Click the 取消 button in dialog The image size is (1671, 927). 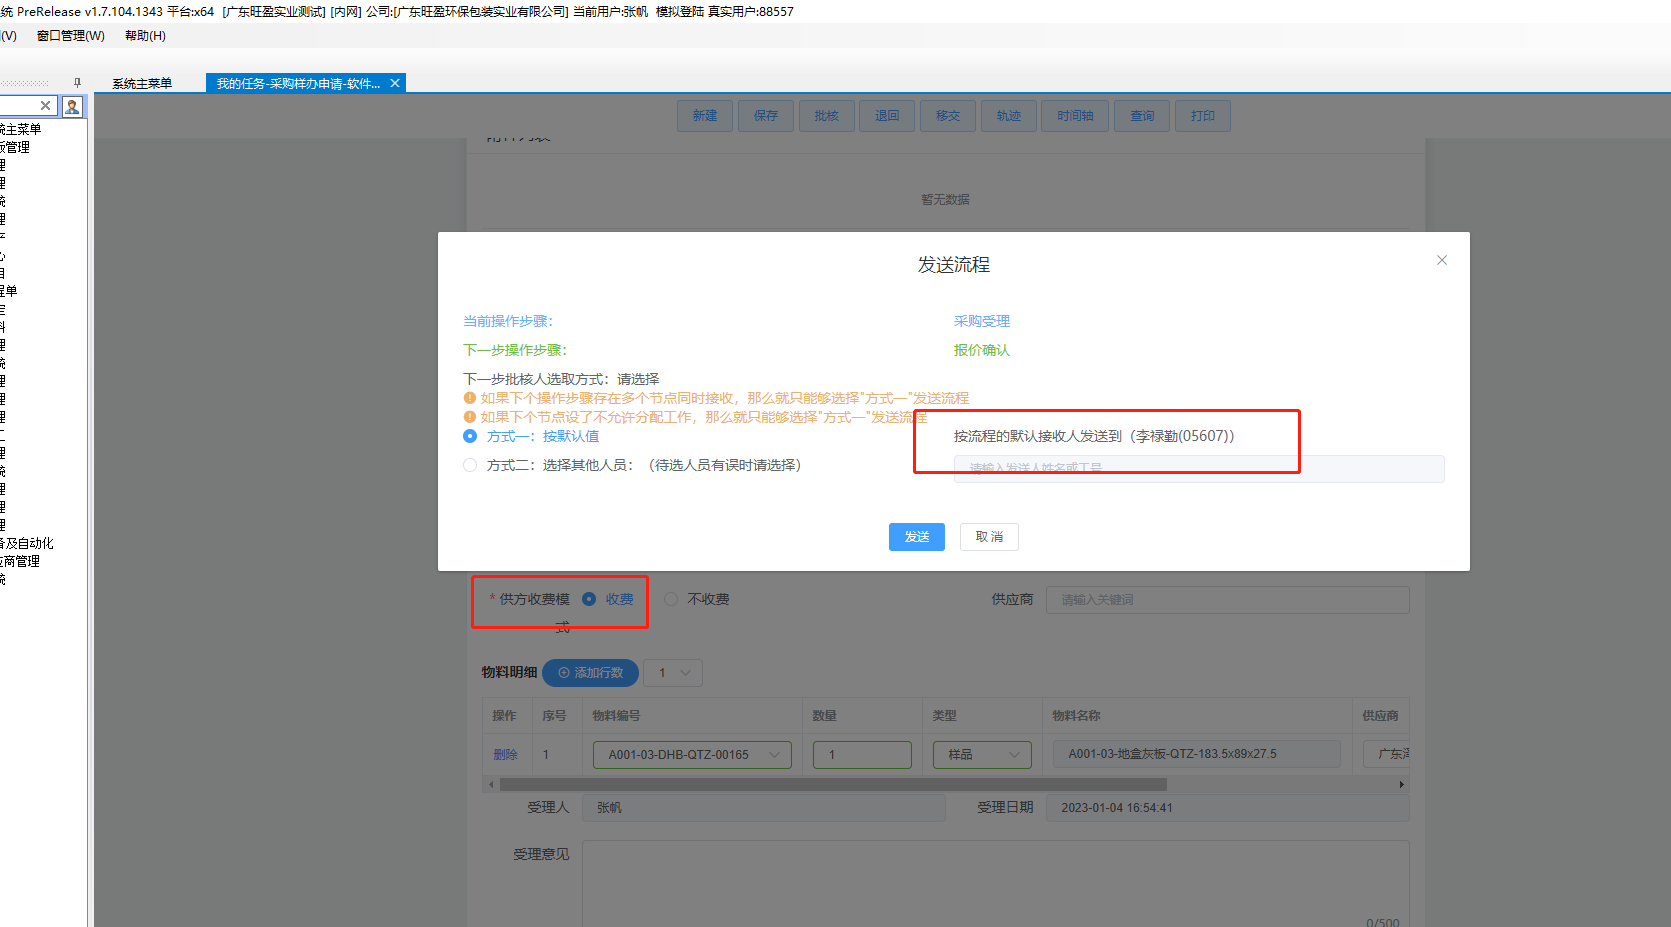pos(989,537)
